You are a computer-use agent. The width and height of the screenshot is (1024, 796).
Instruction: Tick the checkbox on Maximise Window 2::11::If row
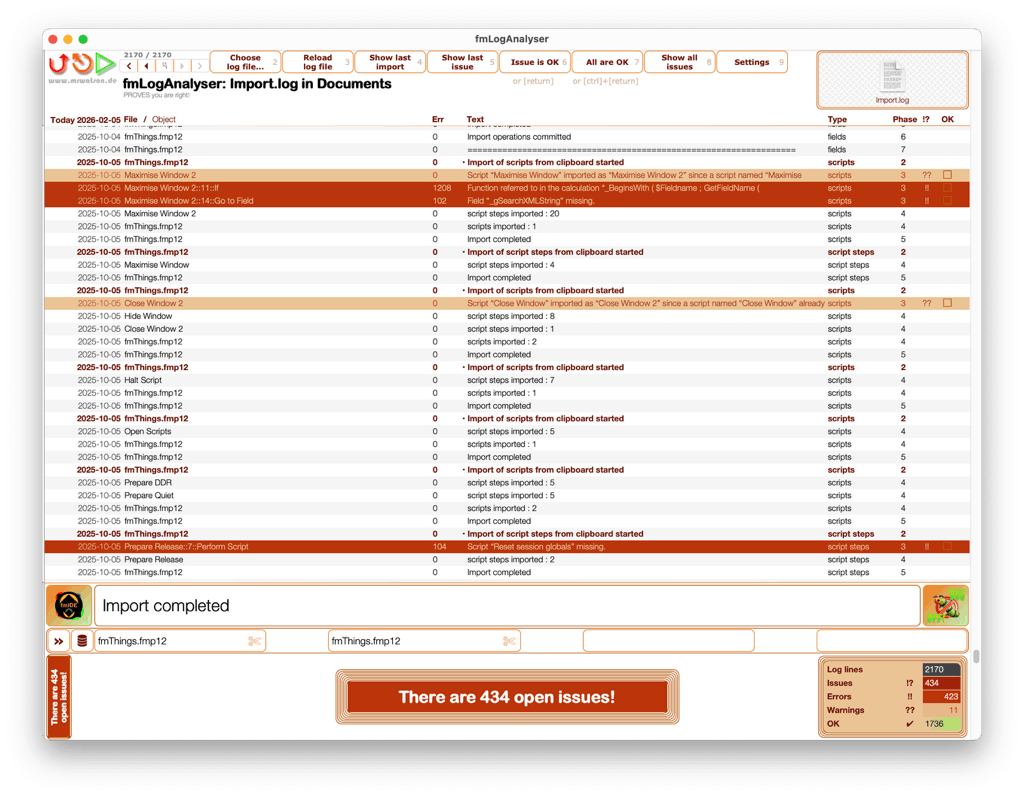[947, 187]
